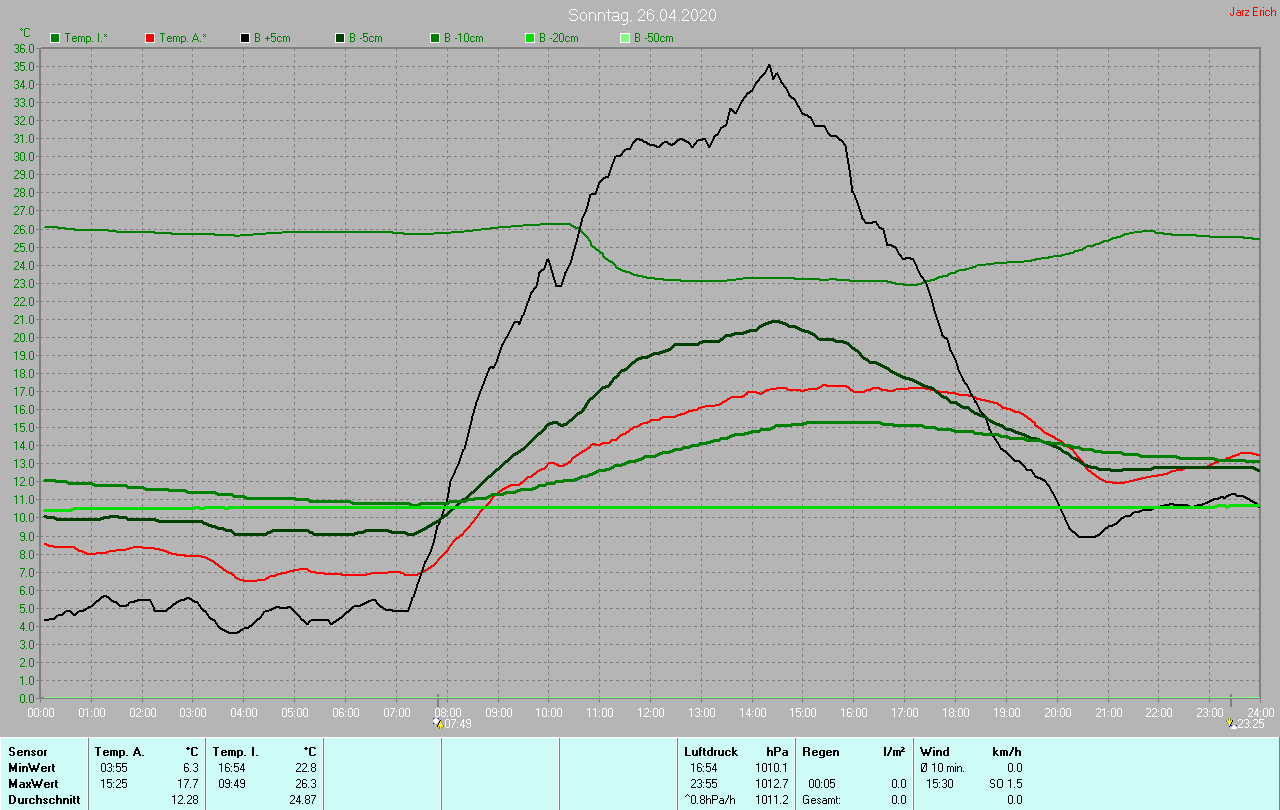Click the Temp. I. column header in table
This screenshot has height=810, width=1280.
tap(236, 752)
